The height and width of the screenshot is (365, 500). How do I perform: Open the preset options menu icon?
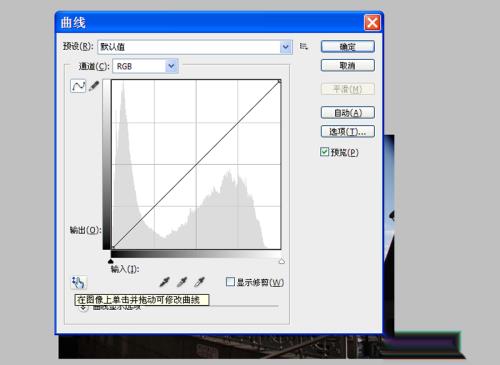(x=303, y=46)
